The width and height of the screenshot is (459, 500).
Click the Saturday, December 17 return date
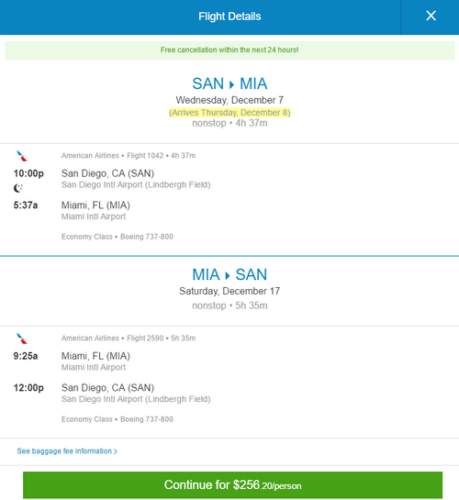(229, 291)
